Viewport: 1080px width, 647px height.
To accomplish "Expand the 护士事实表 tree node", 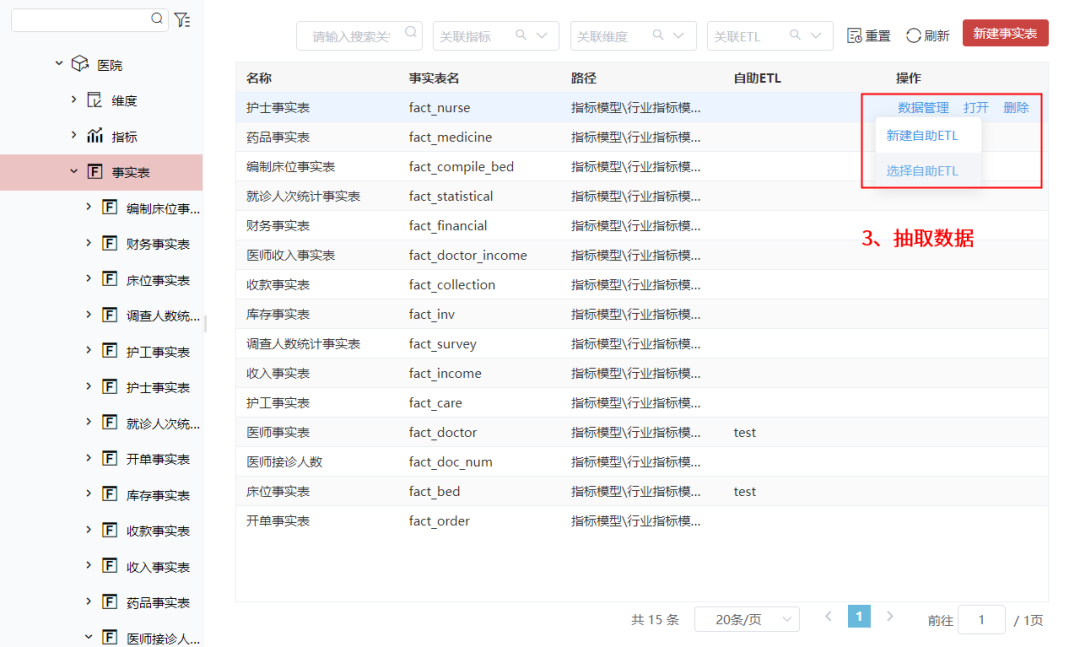I will tap(88, 386).
